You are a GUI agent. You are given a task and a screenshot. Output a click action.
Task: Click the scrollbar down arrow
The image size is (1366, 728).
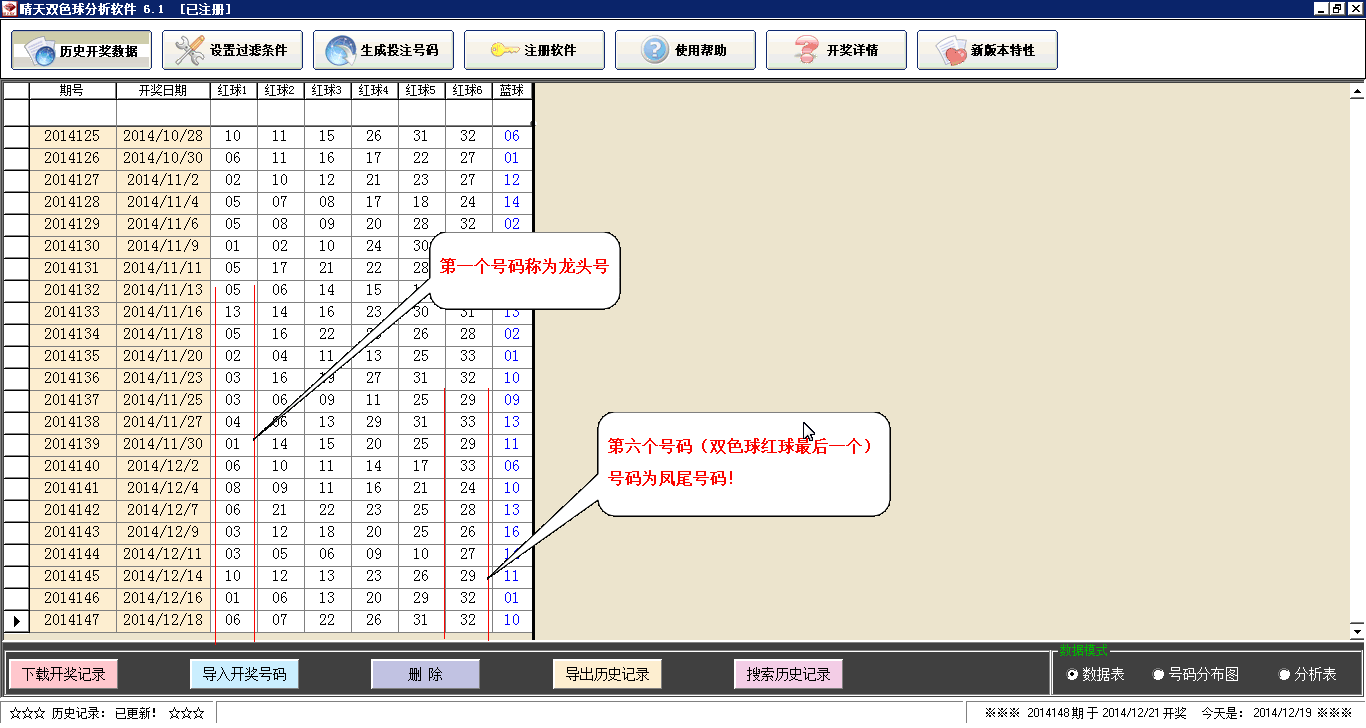coord(1357,631)
